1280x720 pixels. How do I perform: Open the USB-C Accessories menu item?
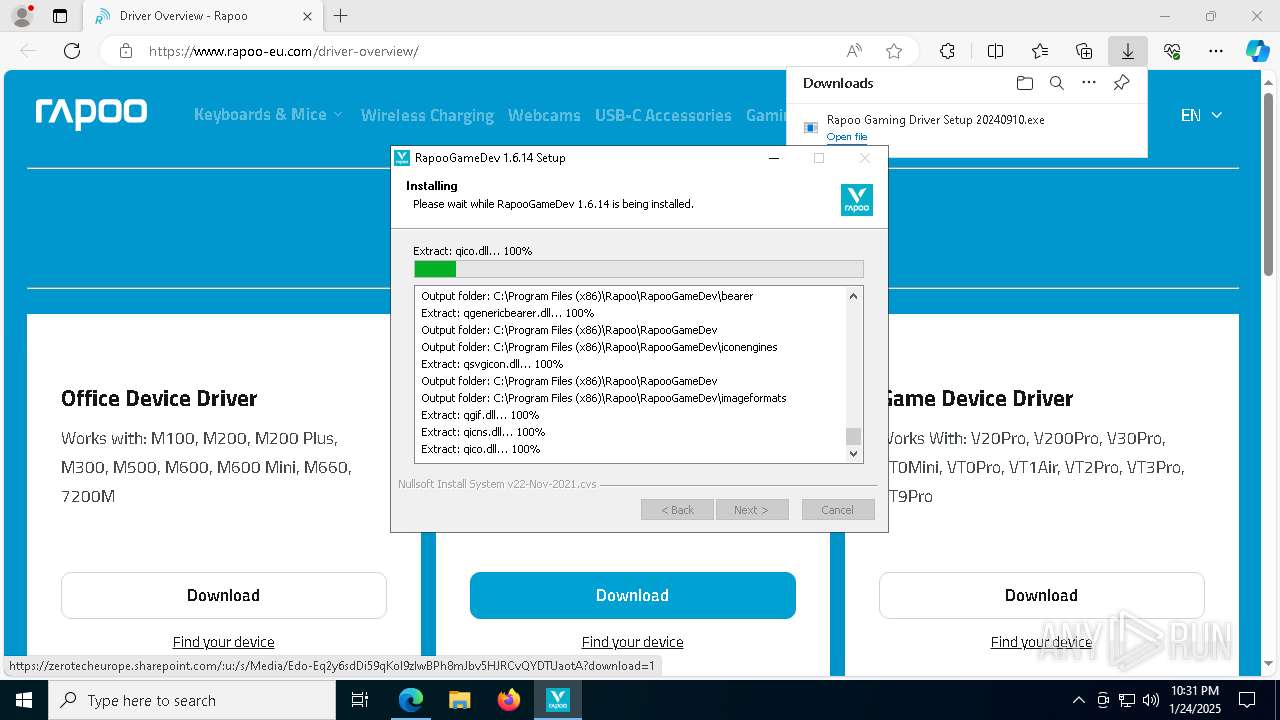(663, 115)
